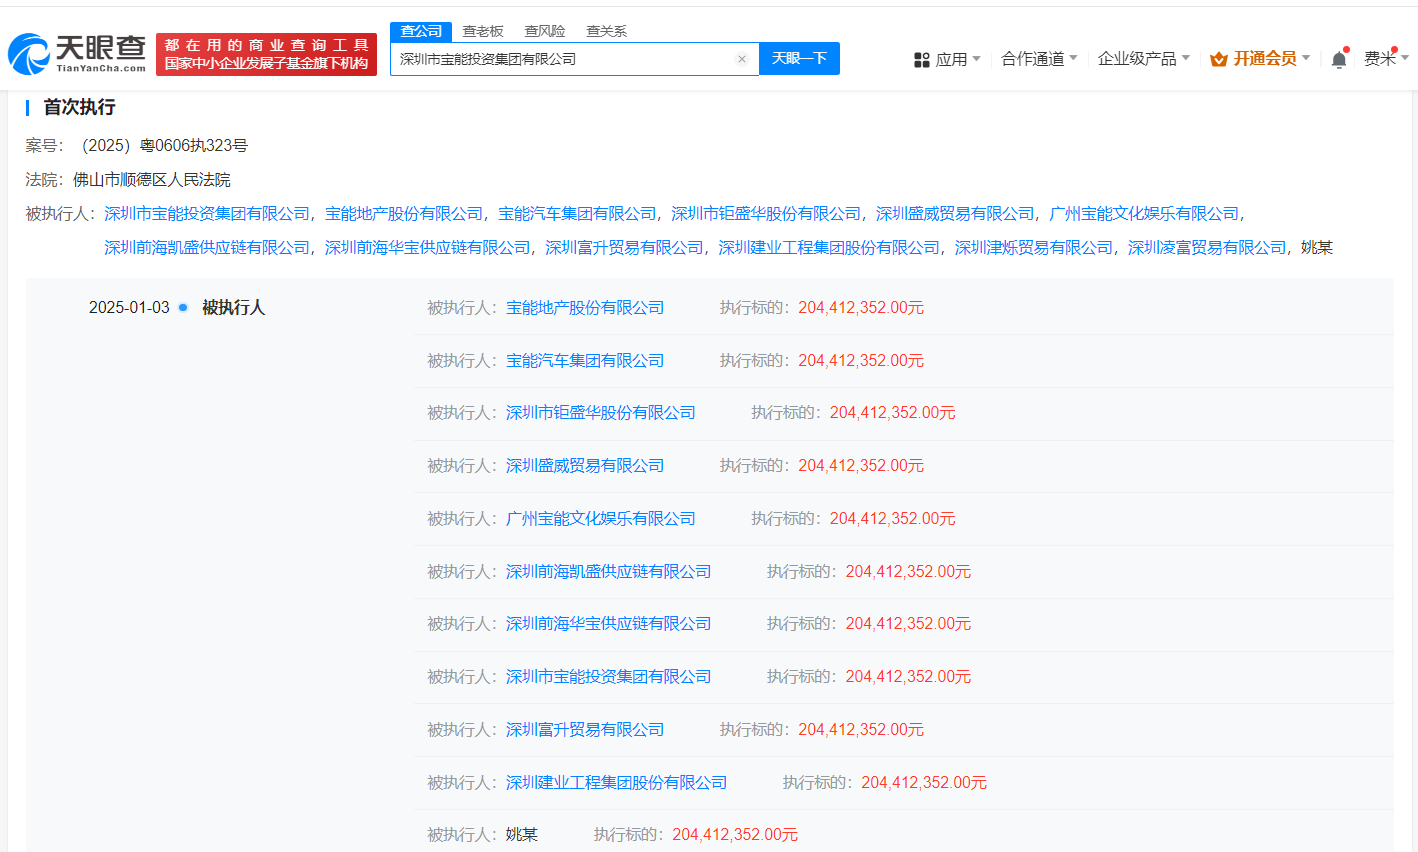Open 深圳前海华宝供应链有限公司 in the header list
The height and width of the screenshot is (852, 1418).
coord(428,247)
